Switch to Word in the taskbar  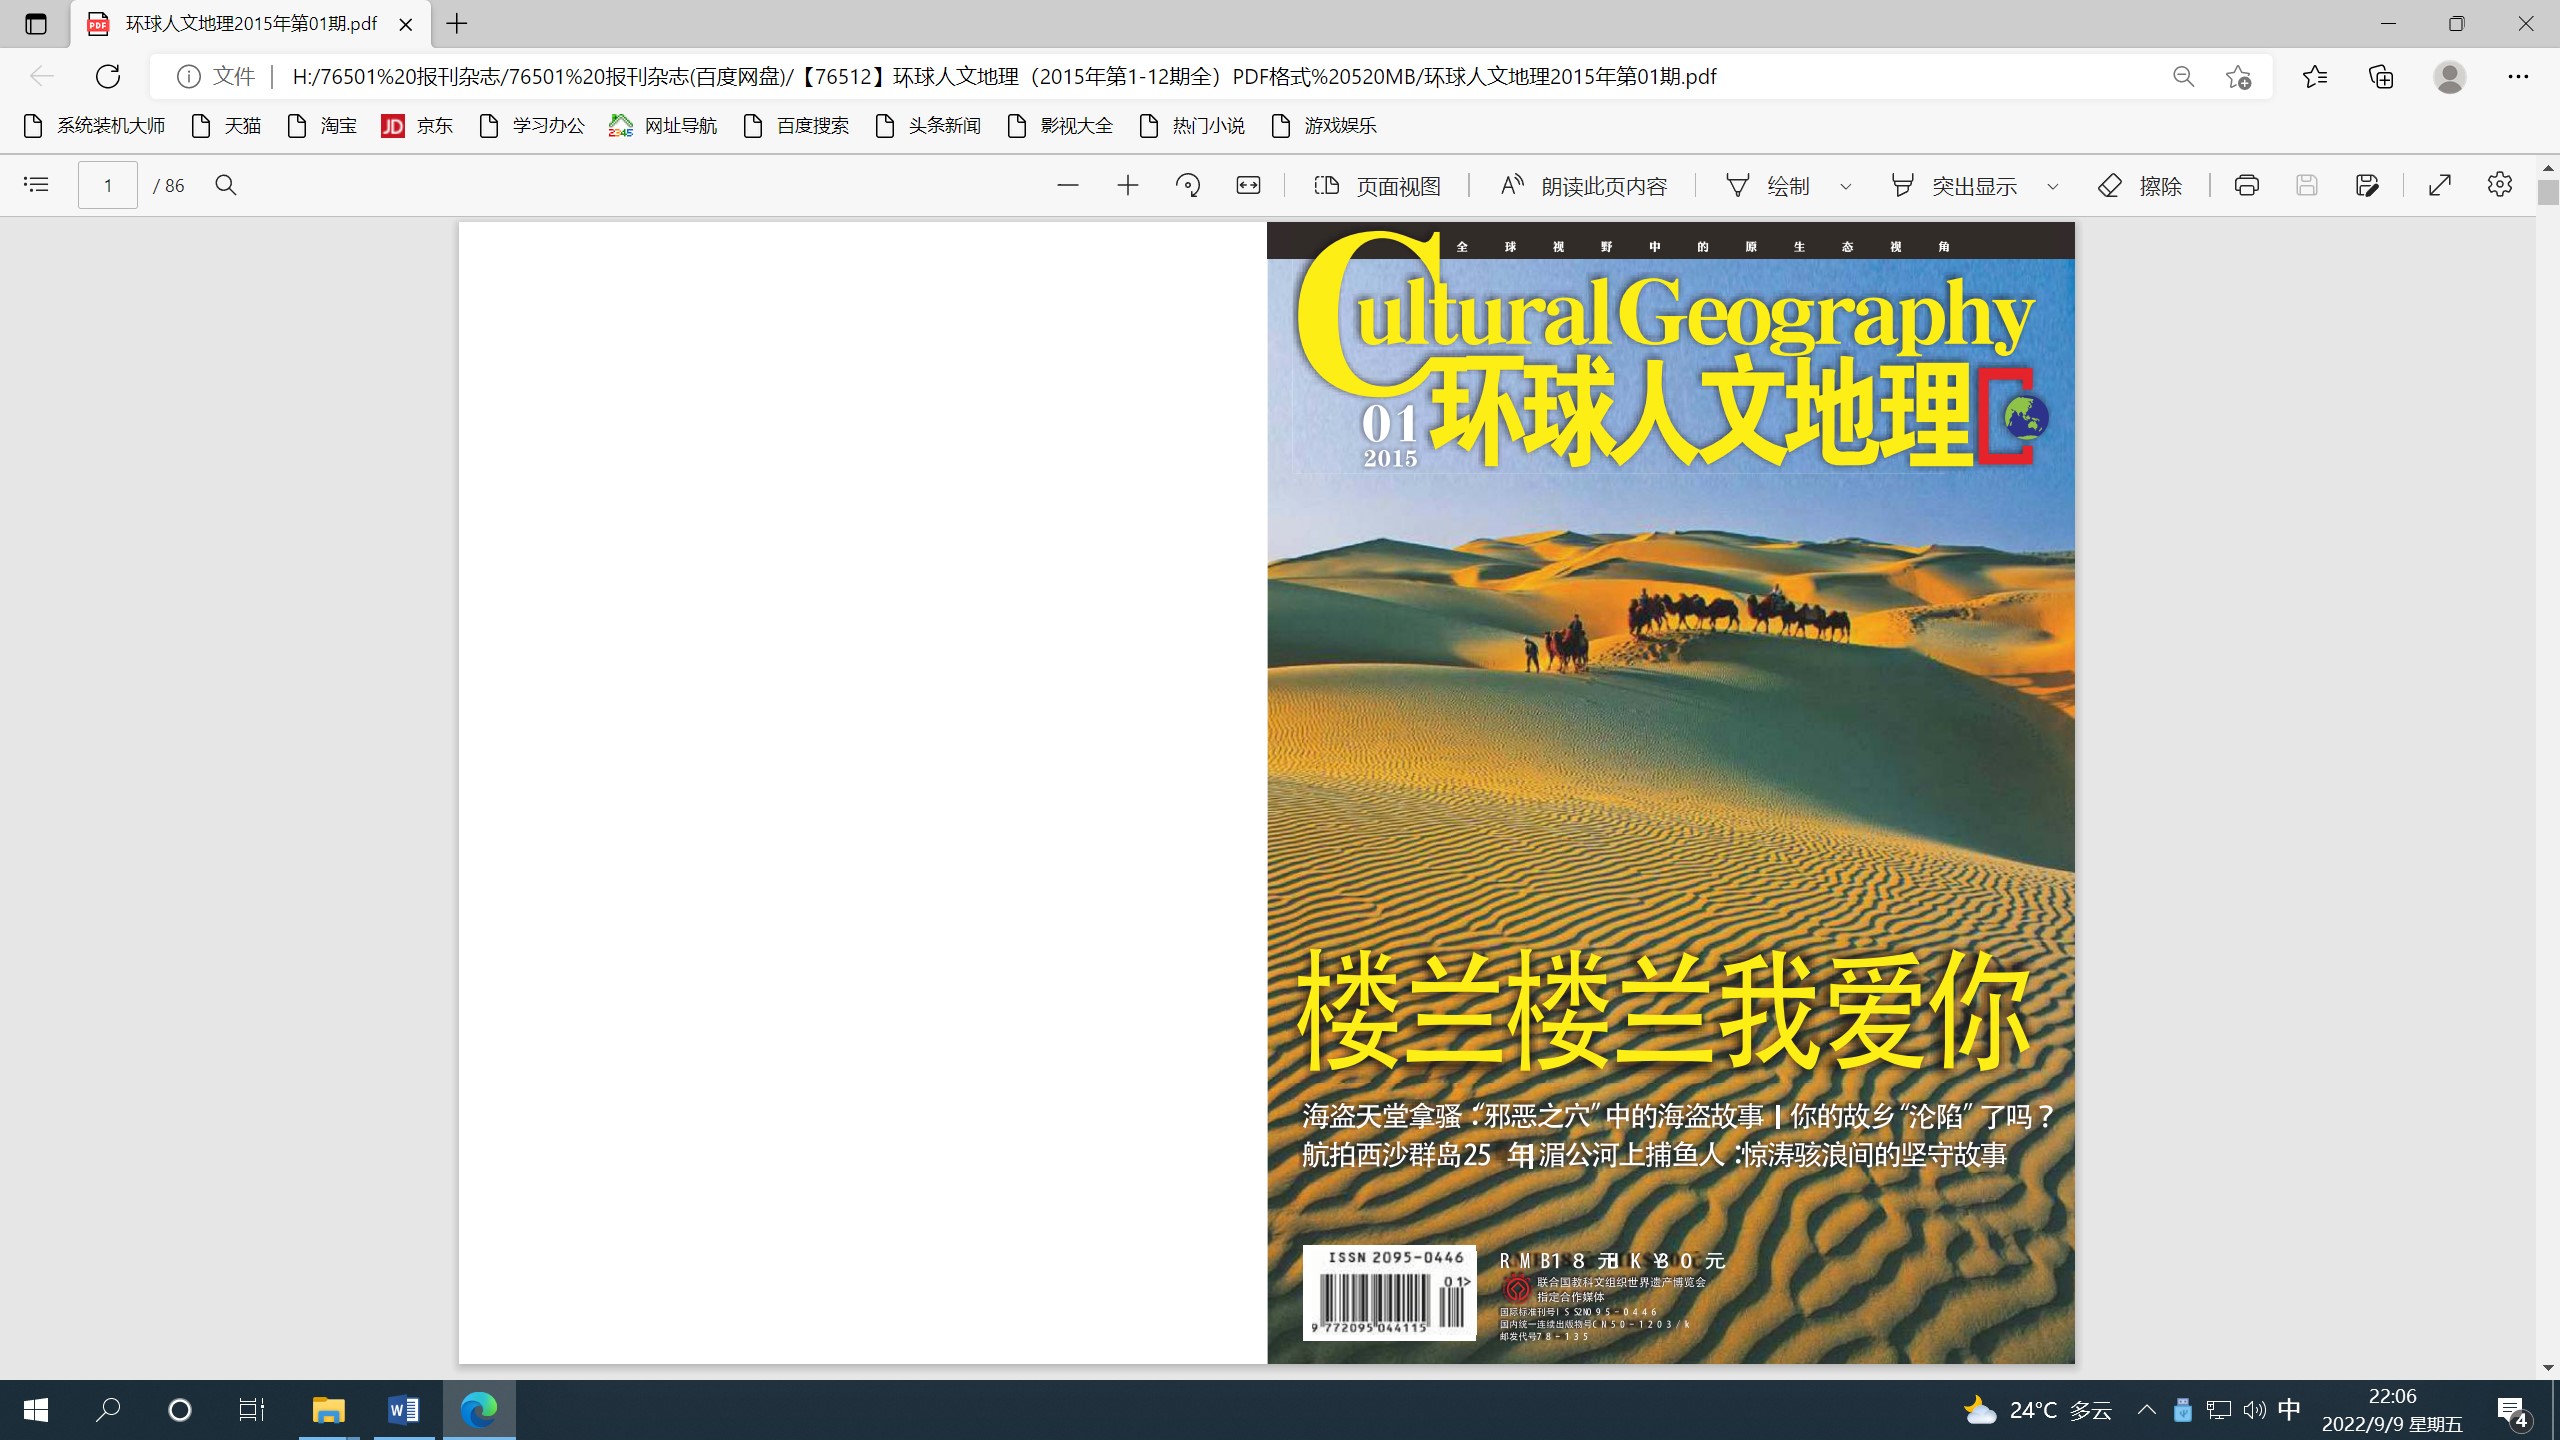404,1410
